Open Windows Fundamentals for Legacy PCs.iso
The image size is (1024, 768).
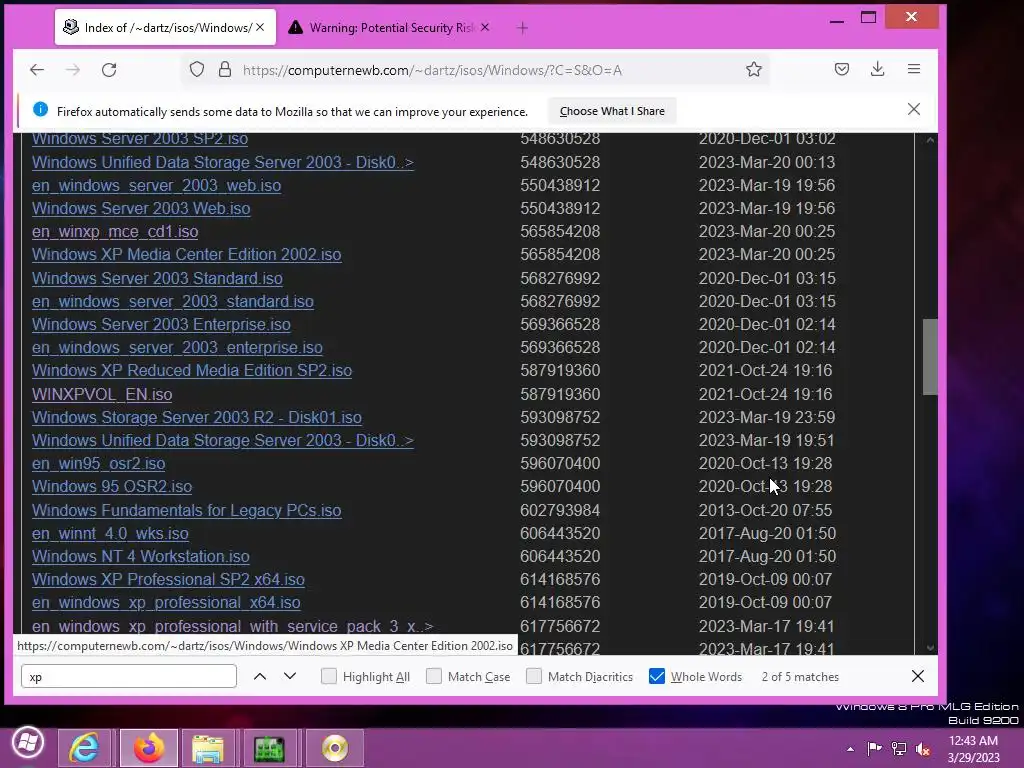pos(187,510)
